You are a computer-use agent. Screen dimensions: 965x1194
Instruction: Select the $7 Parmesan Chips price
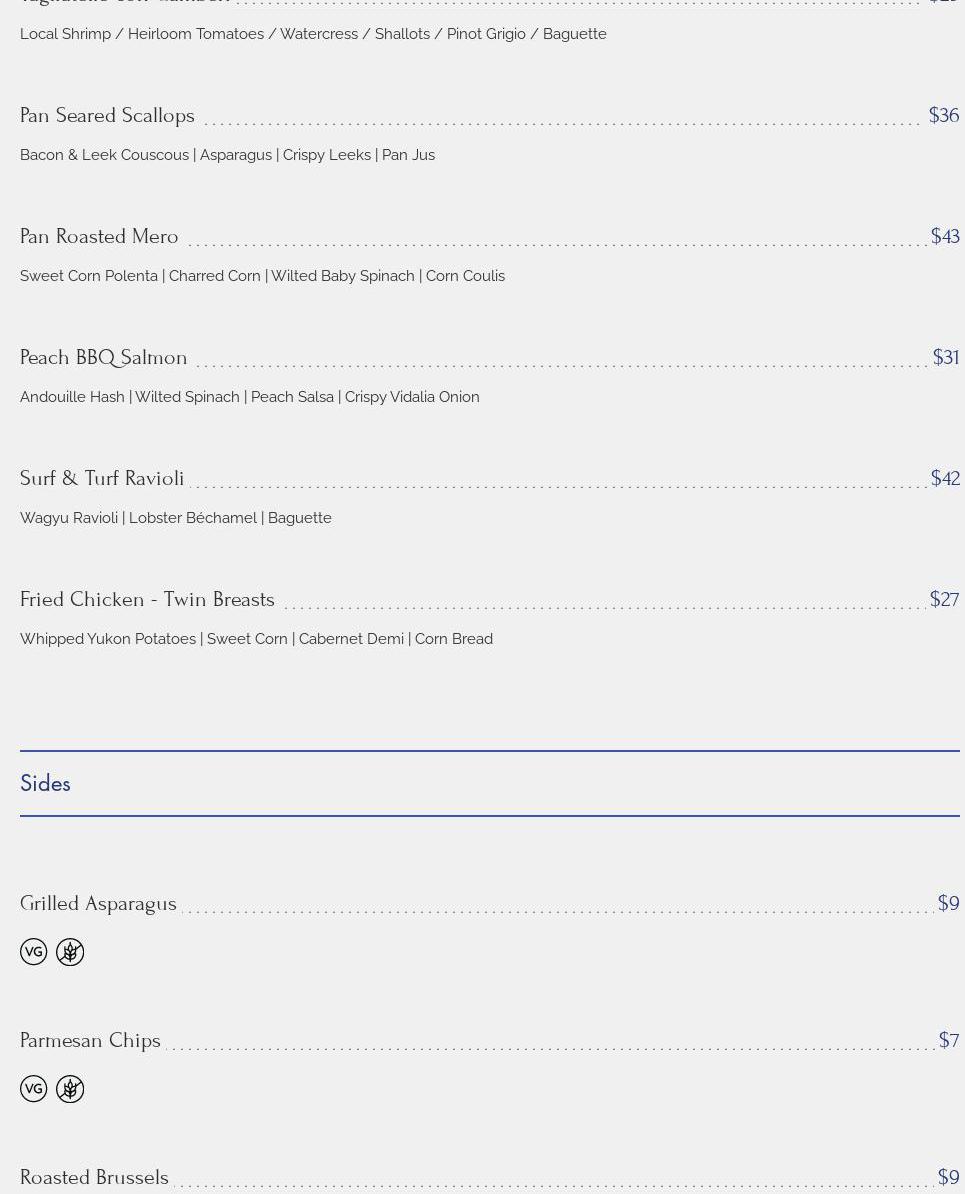[948, 1041]
